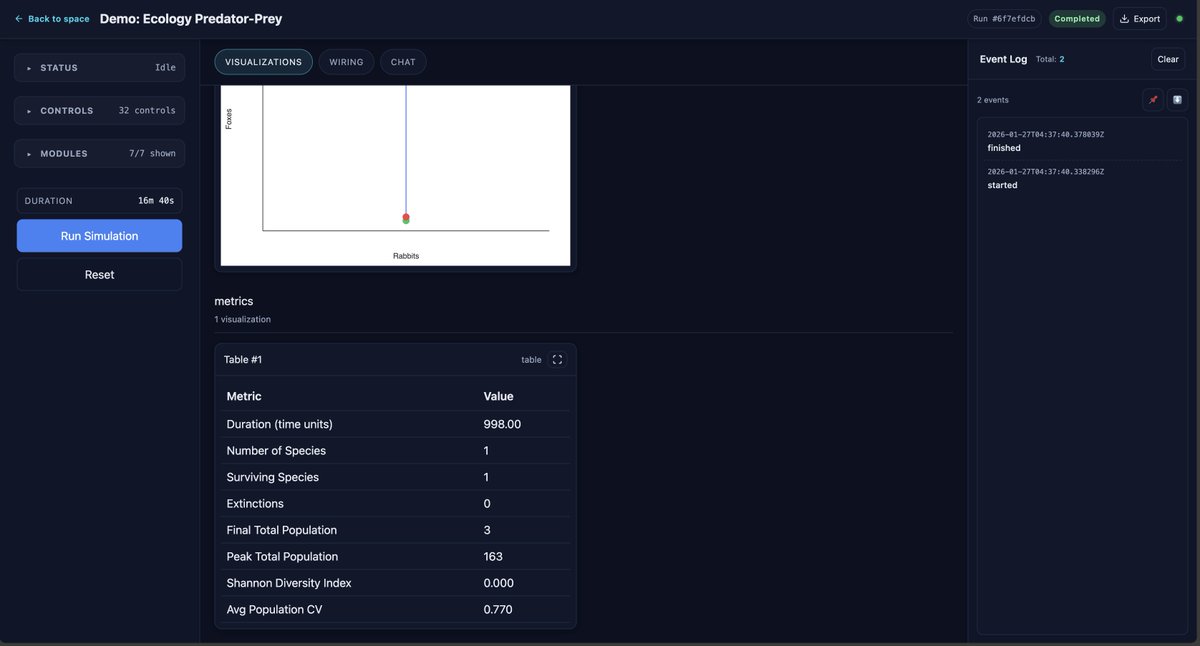Click the Shannon Diversity Index row label
This screenshot has height=646, width=1200.
click(x=289, y=583)
